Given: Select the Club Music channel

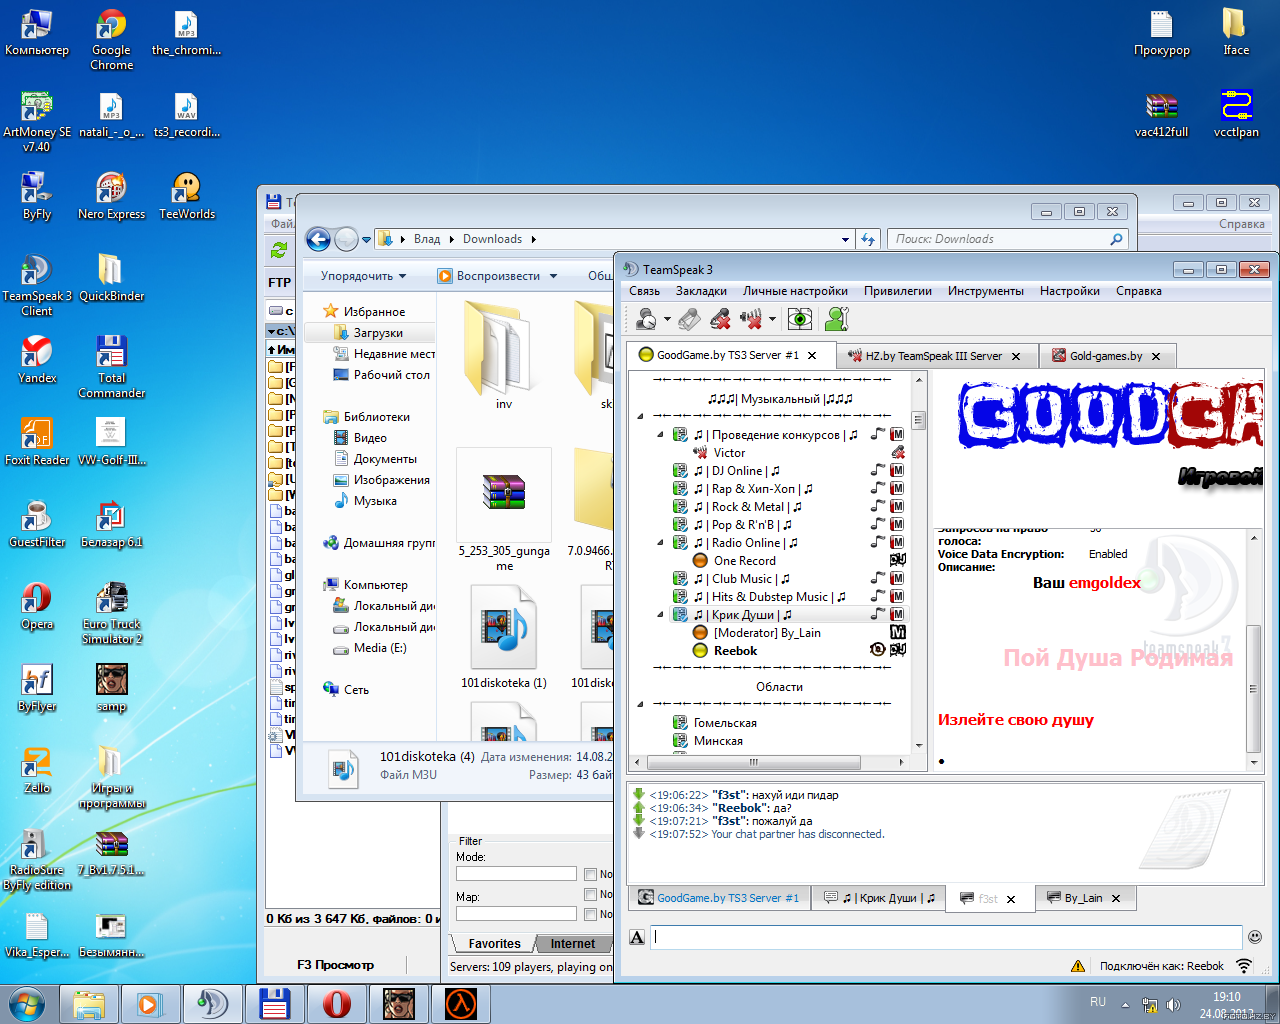Looking at the screenshot, I should tap(741, 579).
